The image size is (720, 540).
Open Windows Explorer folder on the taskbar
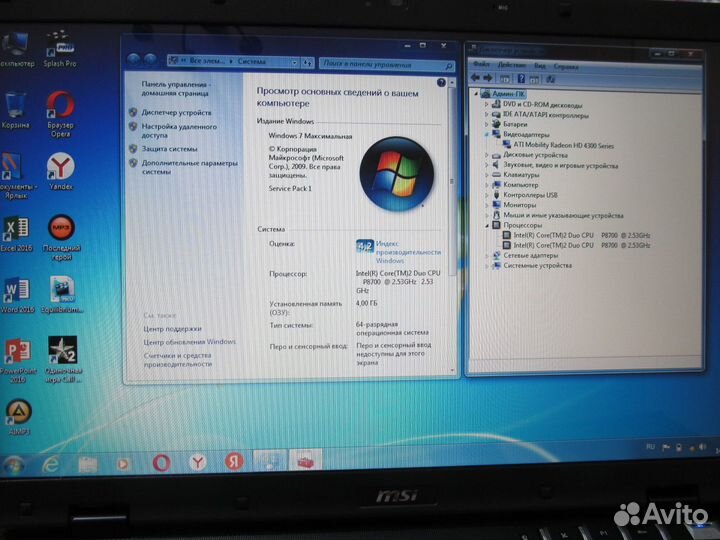coord(87,464)
